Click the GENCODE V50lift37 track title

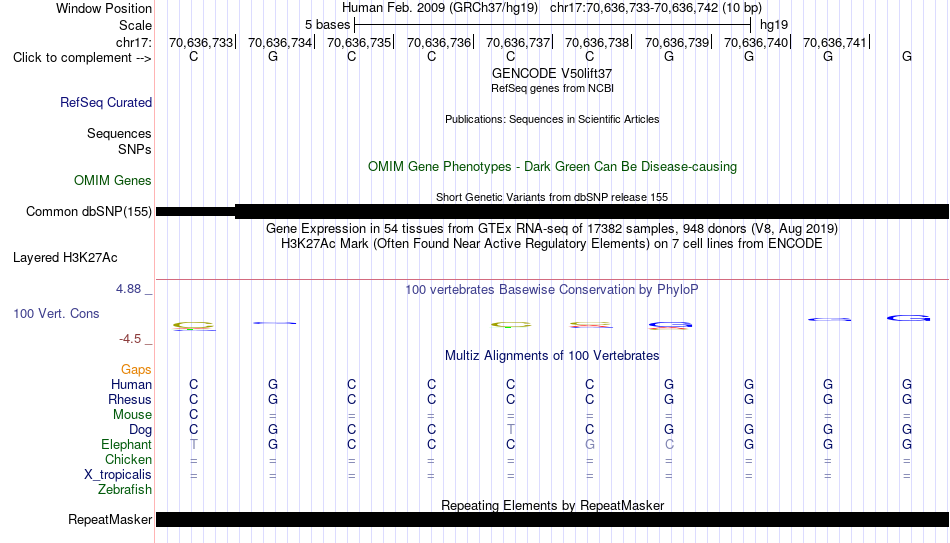pos(552,73)
